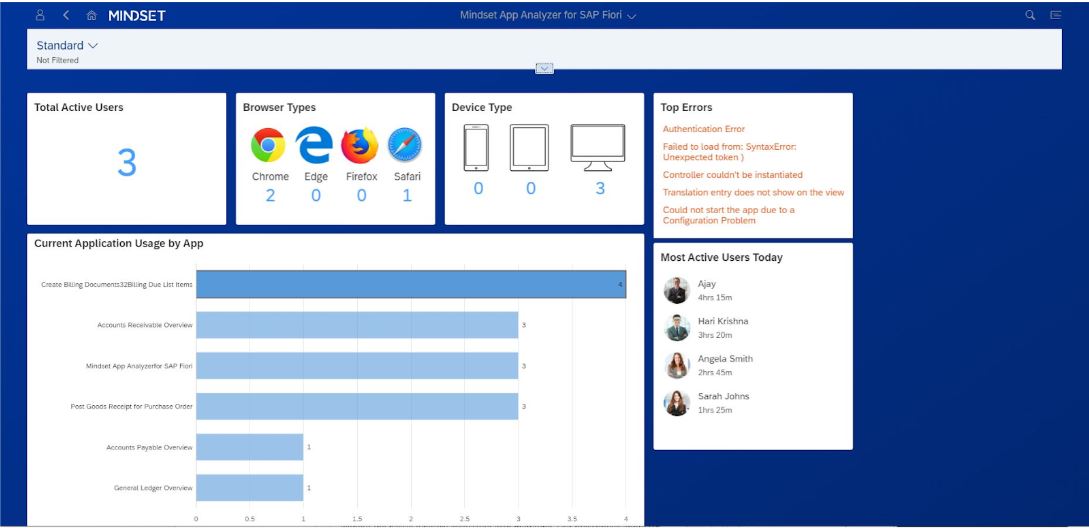This screenshot has width=1089, height=529.
Task: Open the notifications list icon
Action: (1056, 15)
